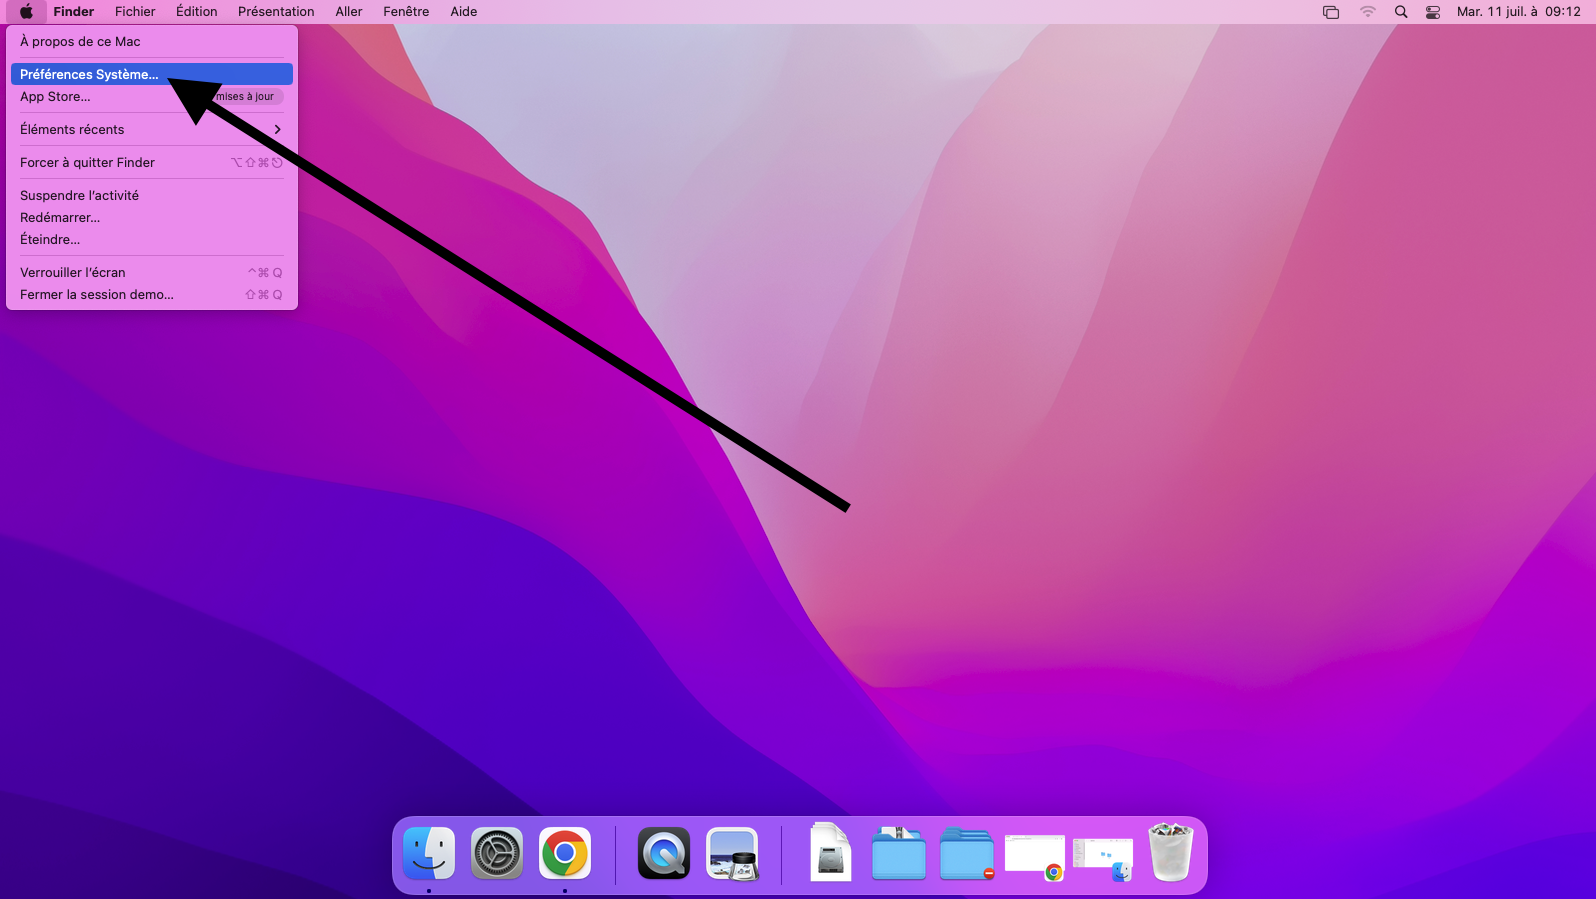Select À propos de ce Mac
The image size is (1596, 899).
(x=151, y=41)
